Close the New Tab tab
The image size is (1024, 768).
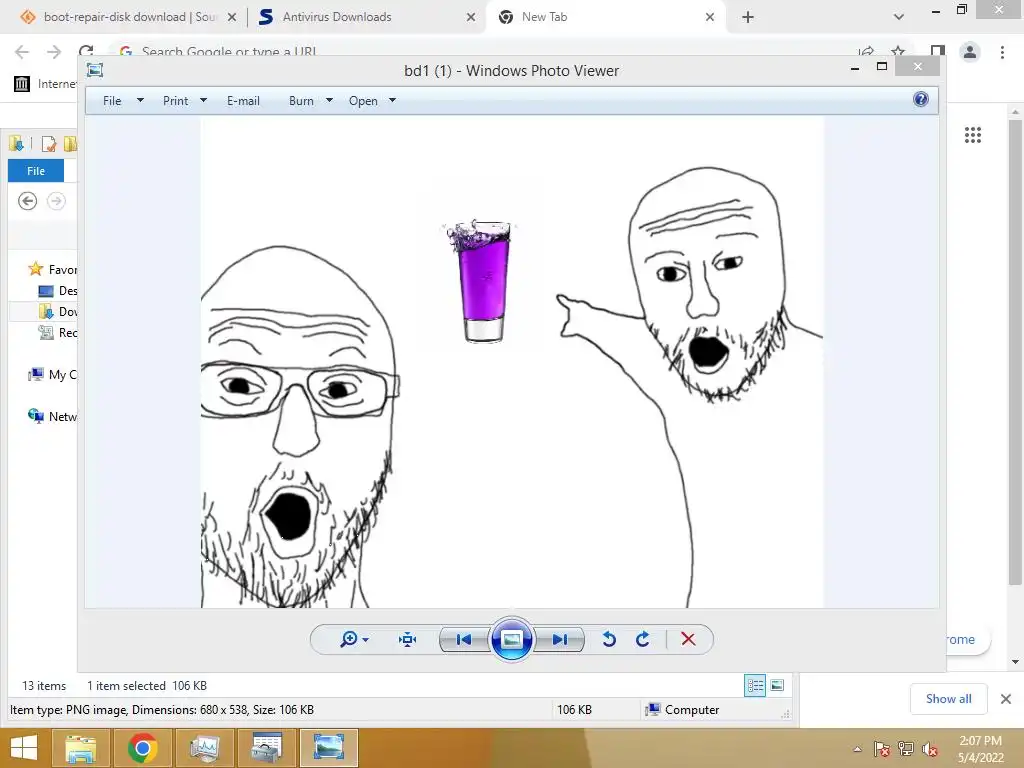pyautogui.click(x=710, y=17)
